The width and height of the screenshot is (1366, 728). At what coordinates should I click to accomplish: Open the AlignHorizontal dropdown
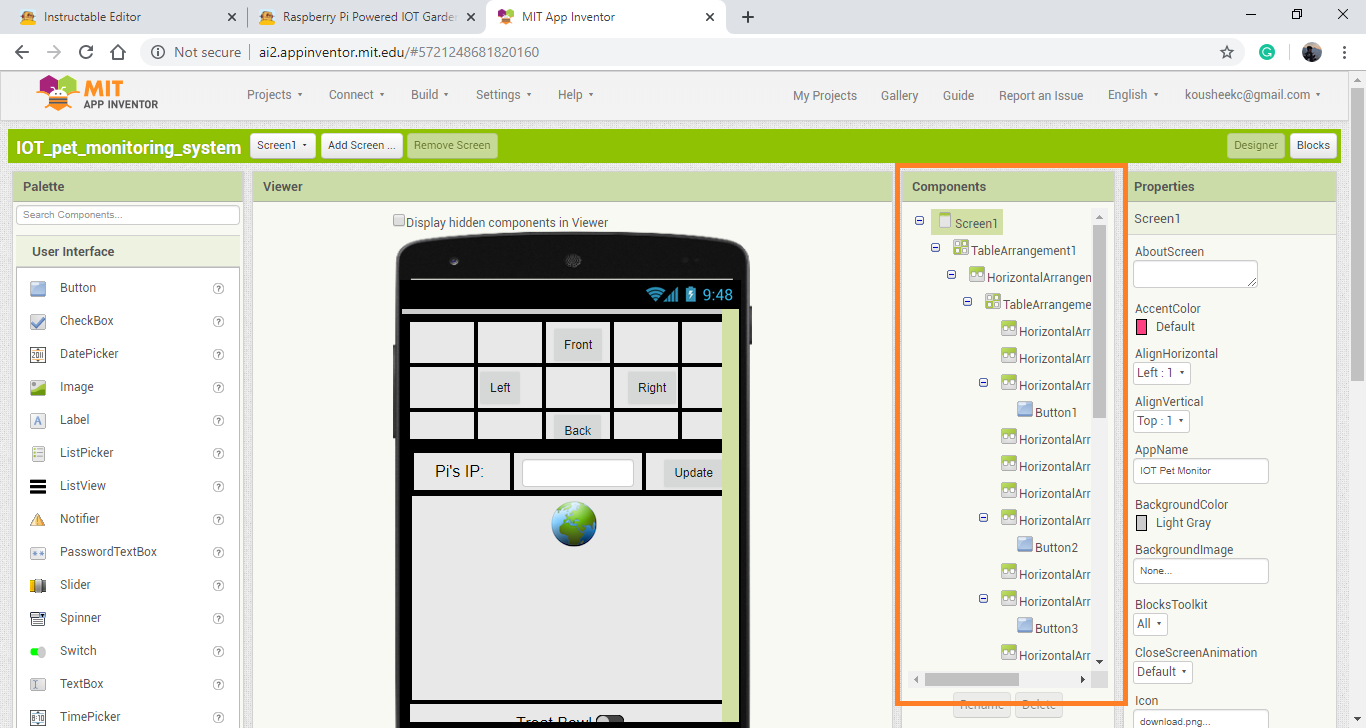1162,373
